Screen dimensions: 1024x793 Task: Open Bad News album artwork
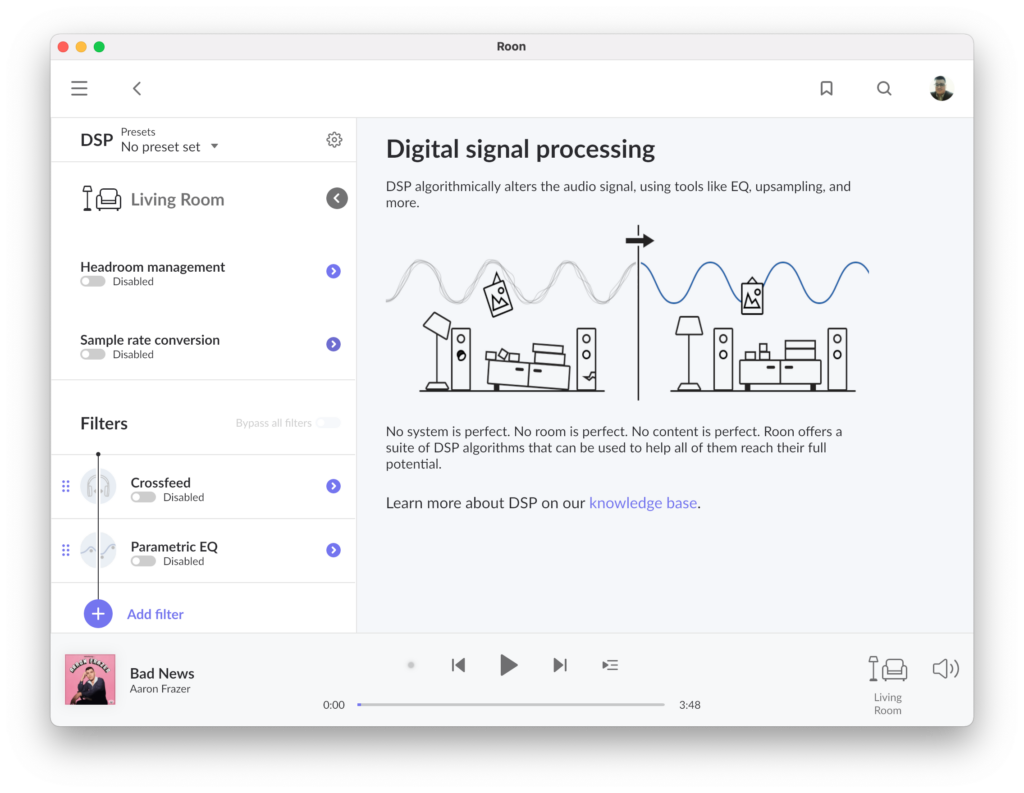coord(90,679)
